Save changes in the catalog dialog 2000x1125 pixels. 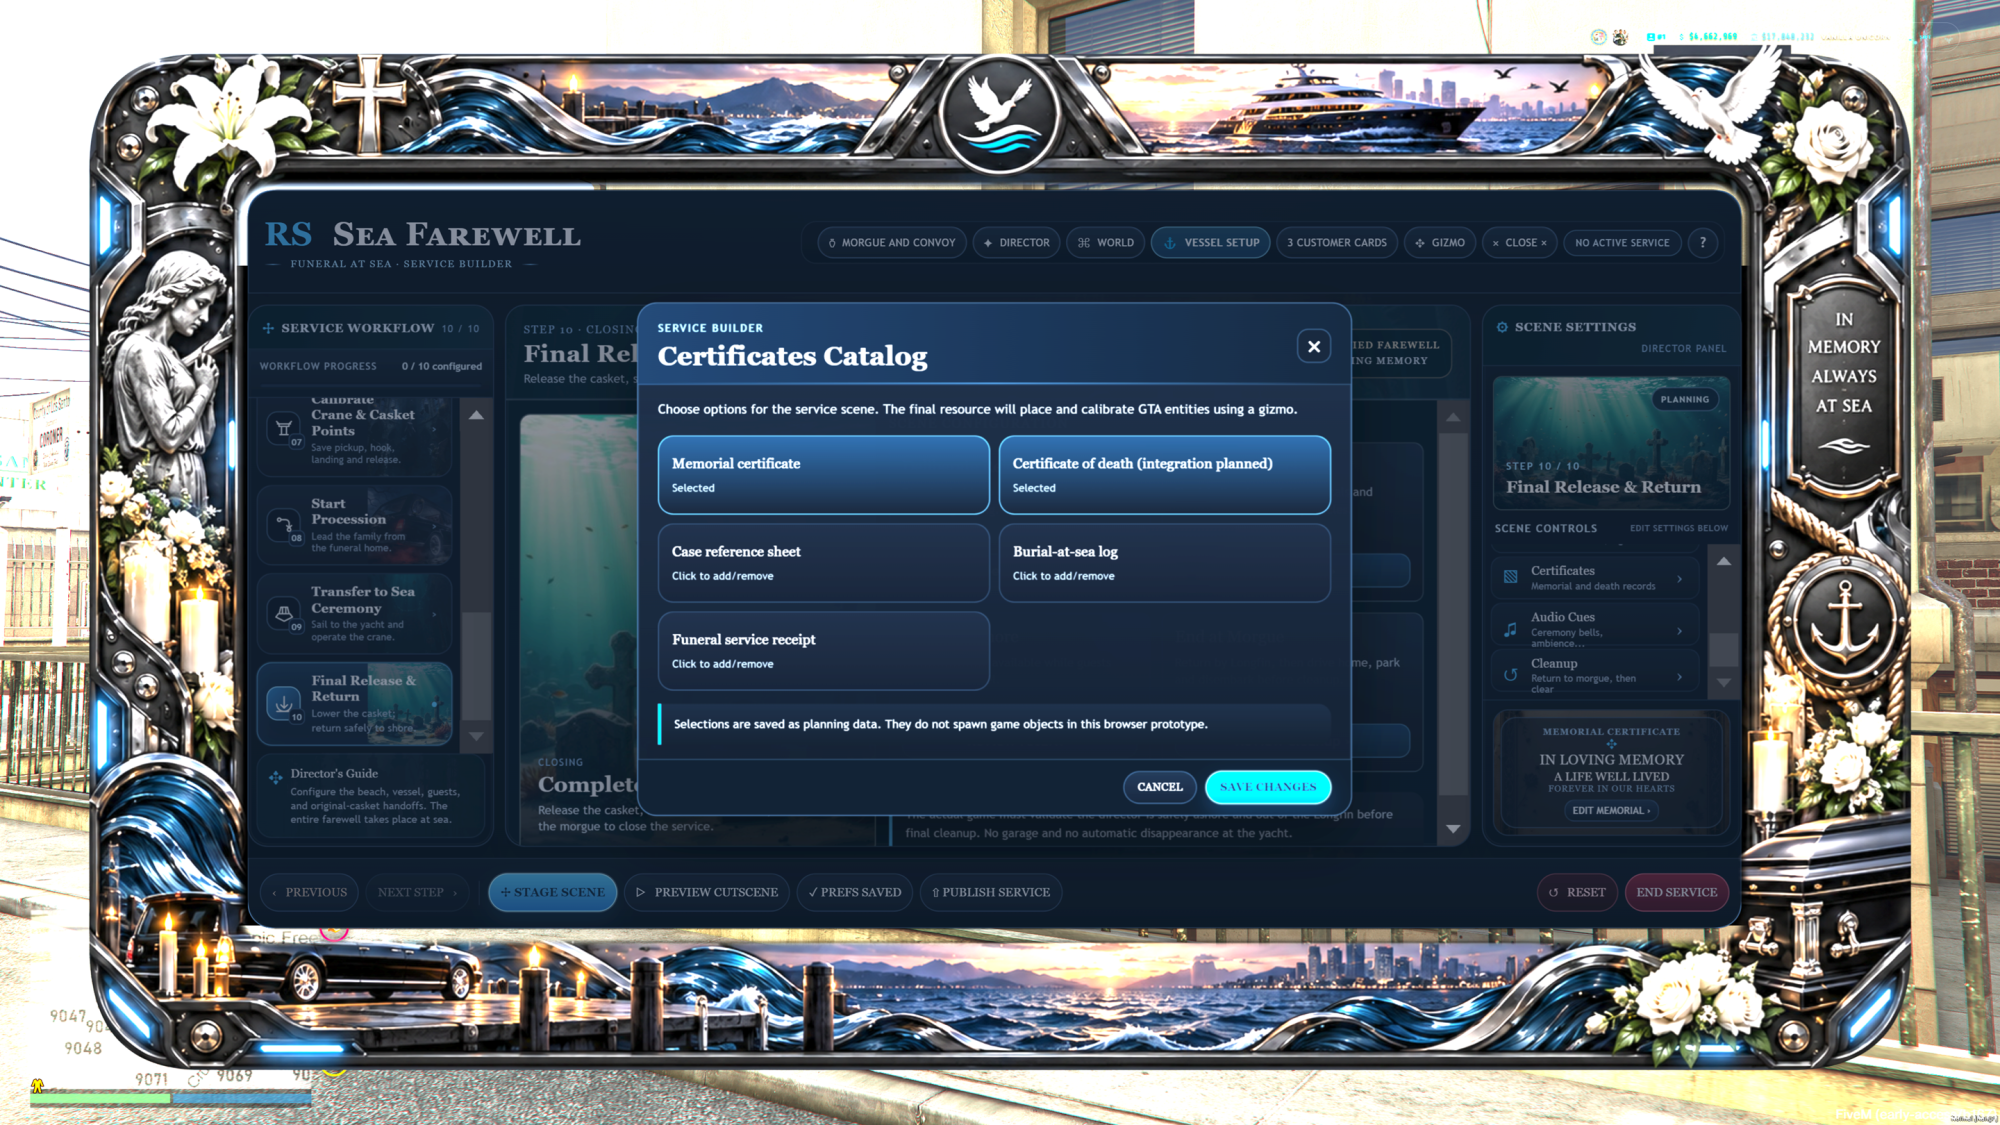[1267, 787]
